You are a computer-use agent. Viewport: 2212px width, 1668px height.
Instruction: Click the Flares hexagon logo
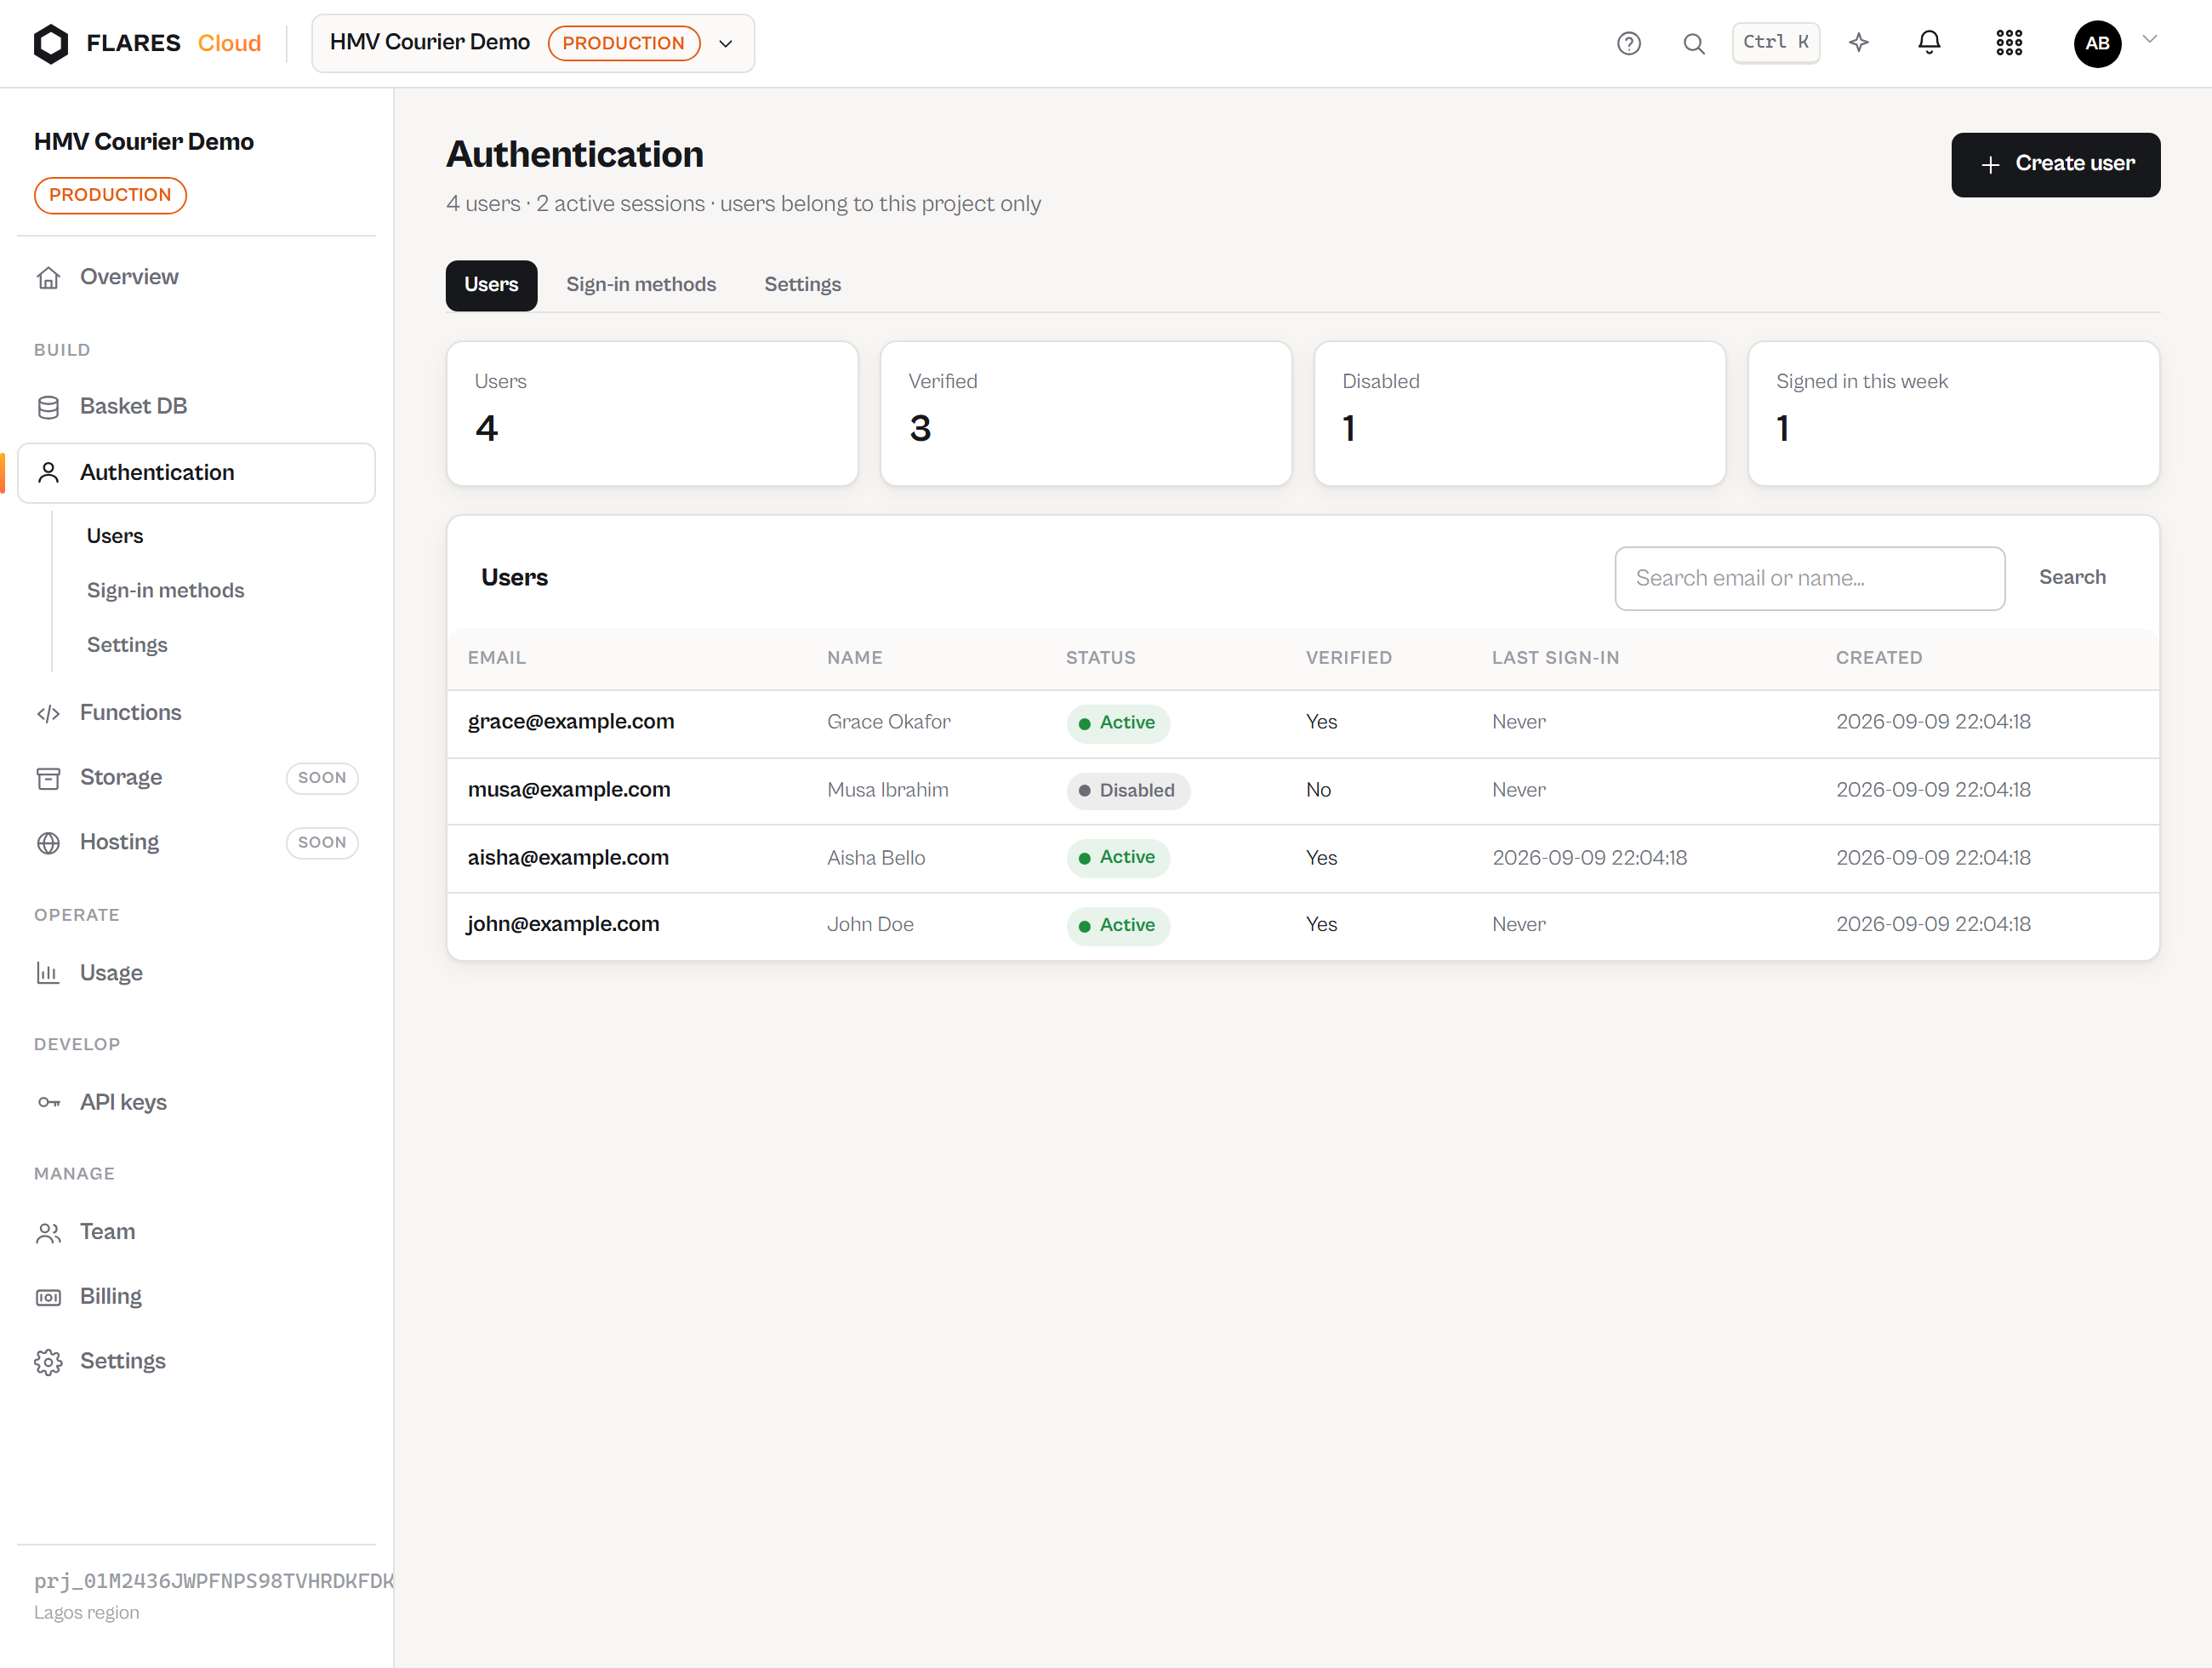coord(50,43)
